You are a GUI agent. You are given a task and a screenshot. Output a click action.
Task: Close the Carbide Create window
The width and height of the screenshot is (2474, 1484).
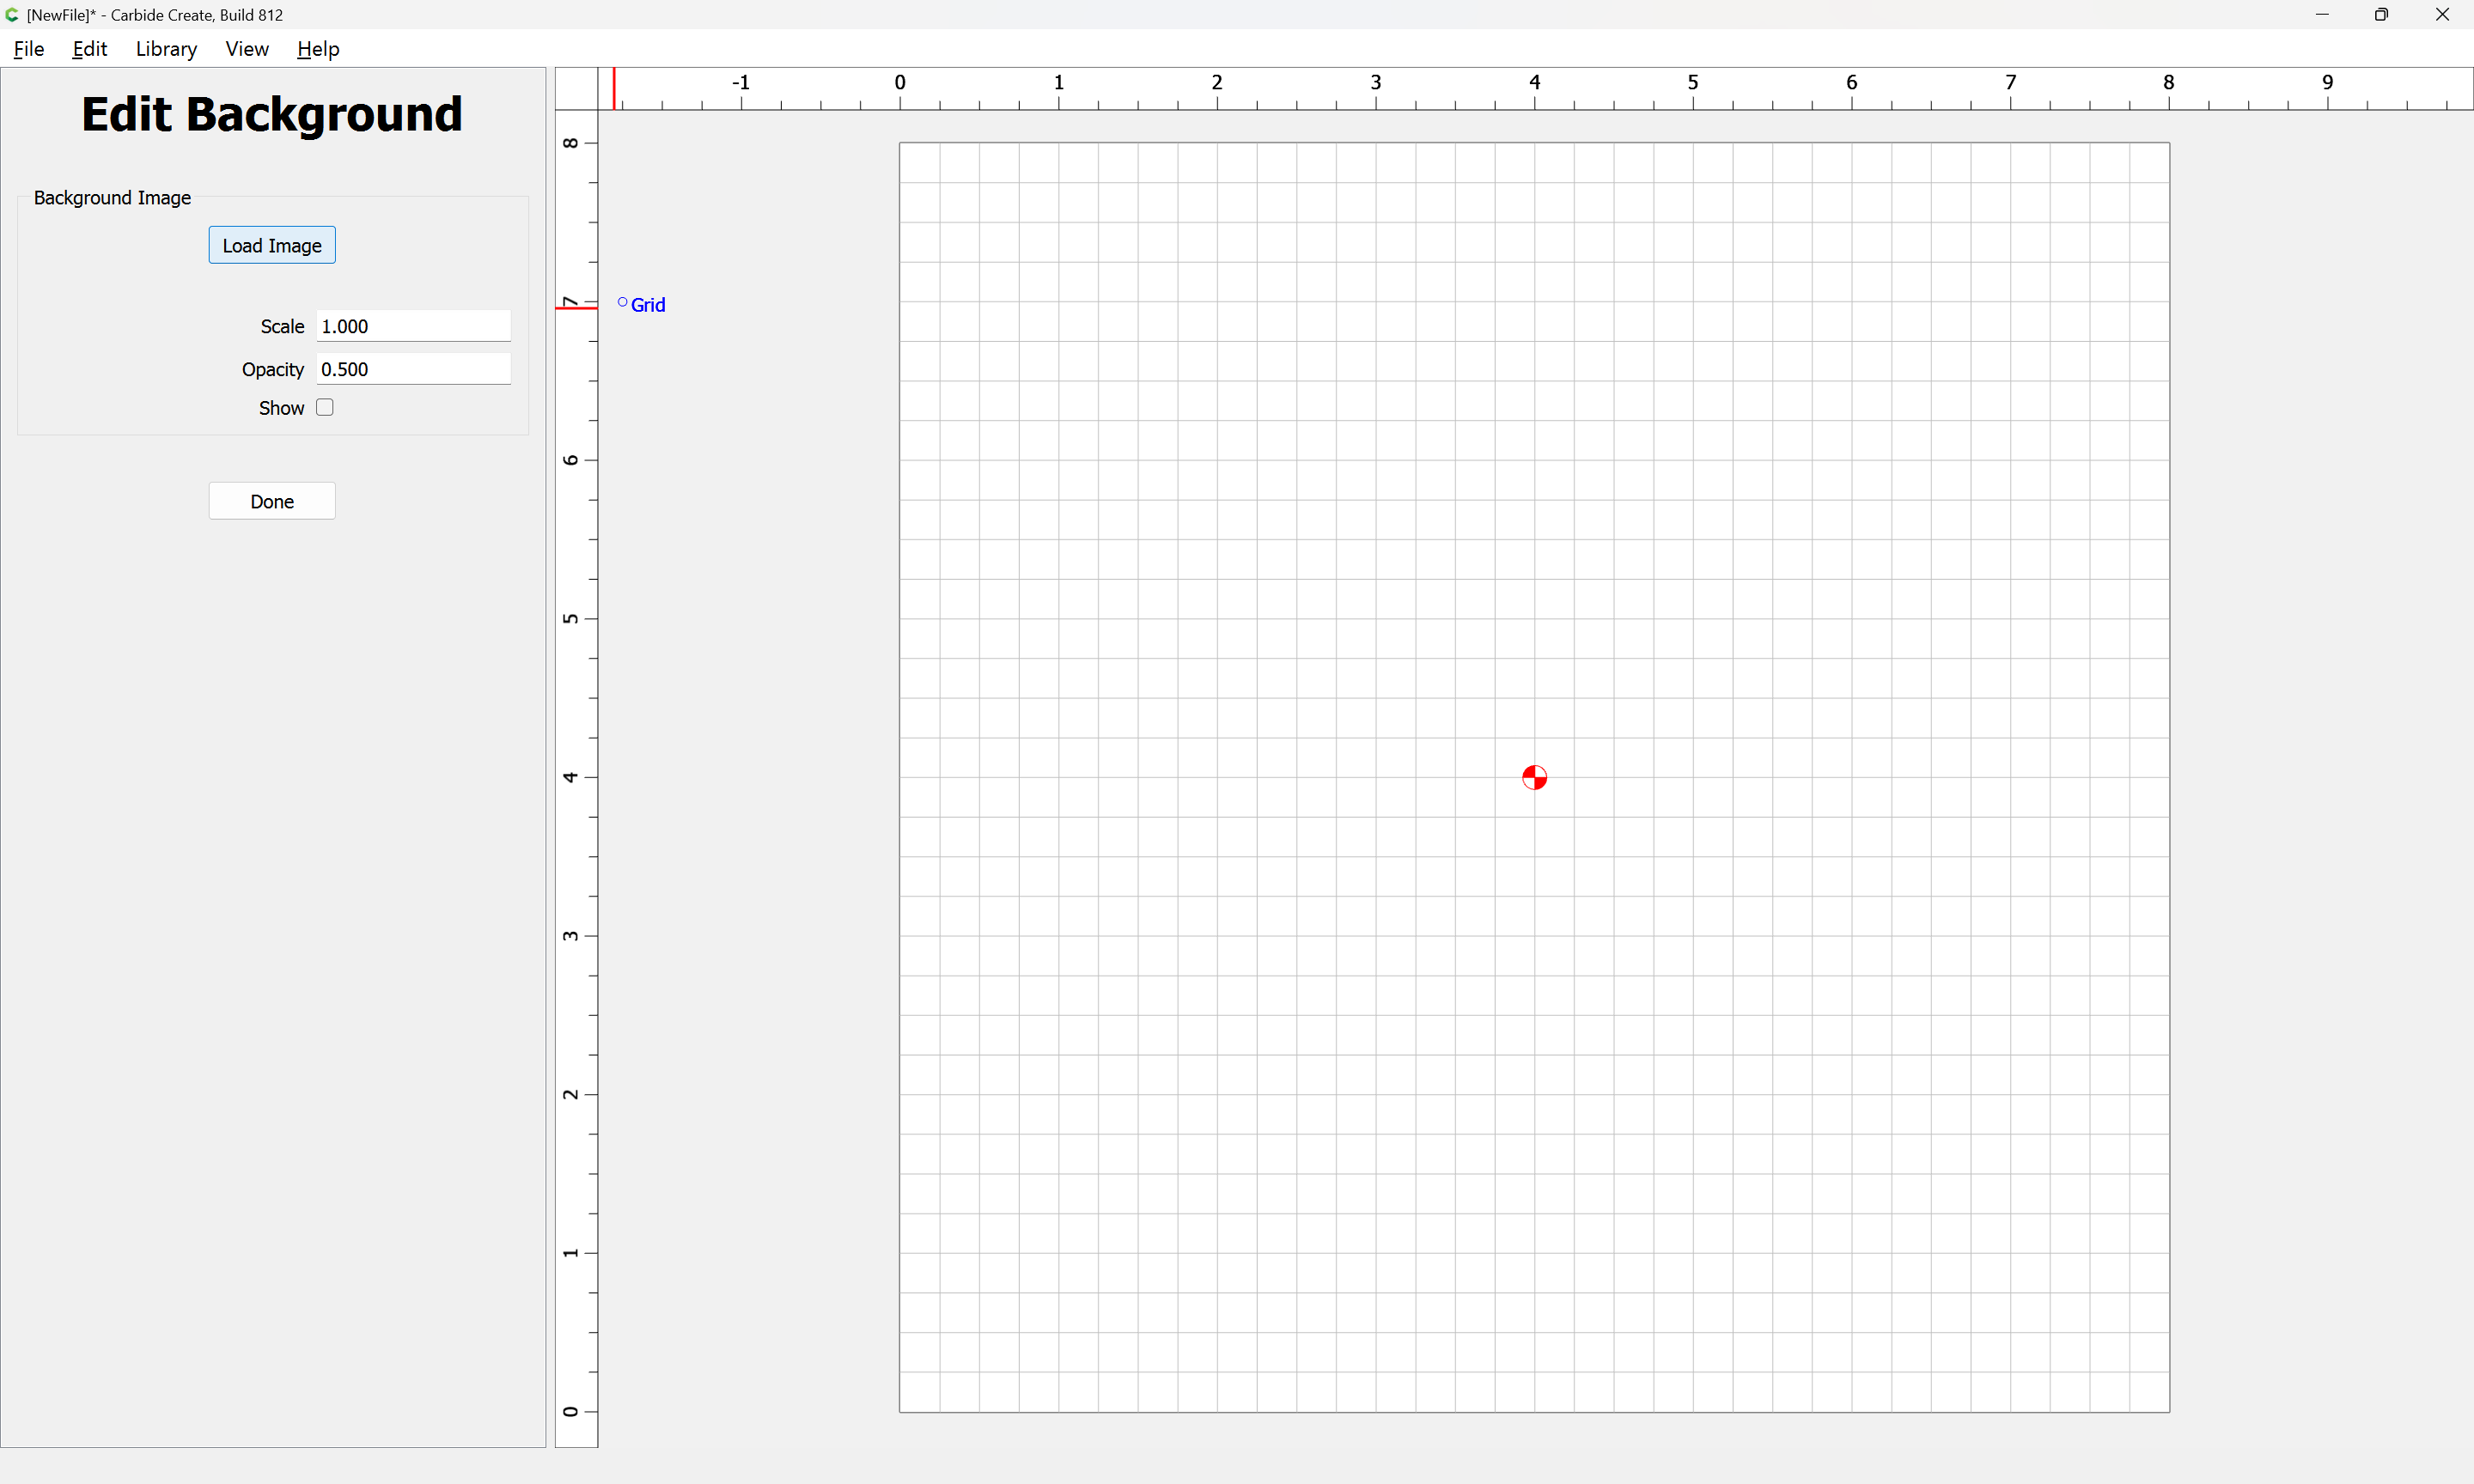(2442, 15)
